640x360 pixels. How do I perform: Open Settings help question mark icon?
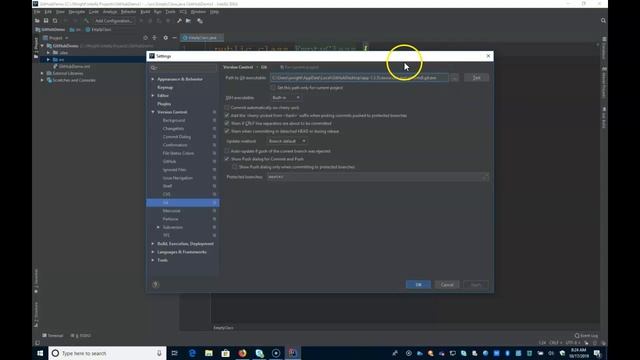pos(156,284)
